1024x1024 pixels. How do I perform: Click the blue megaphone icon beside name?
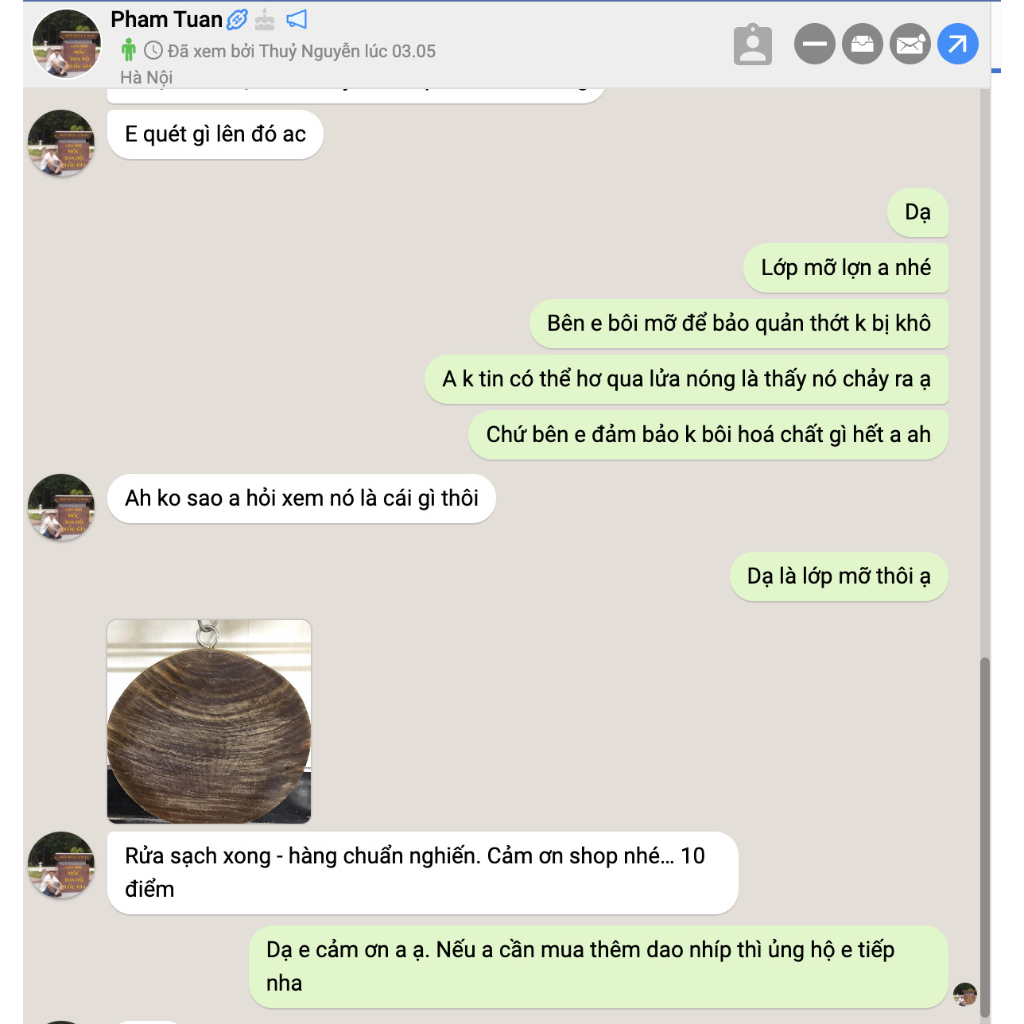coord(296,19)
